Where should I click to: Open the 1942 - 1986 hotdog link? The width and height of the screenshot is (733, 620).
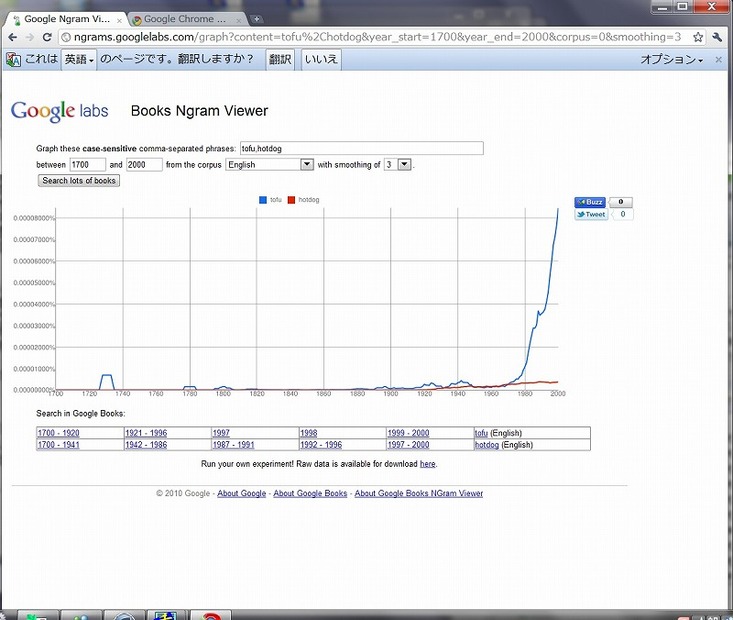coord(146,445)
